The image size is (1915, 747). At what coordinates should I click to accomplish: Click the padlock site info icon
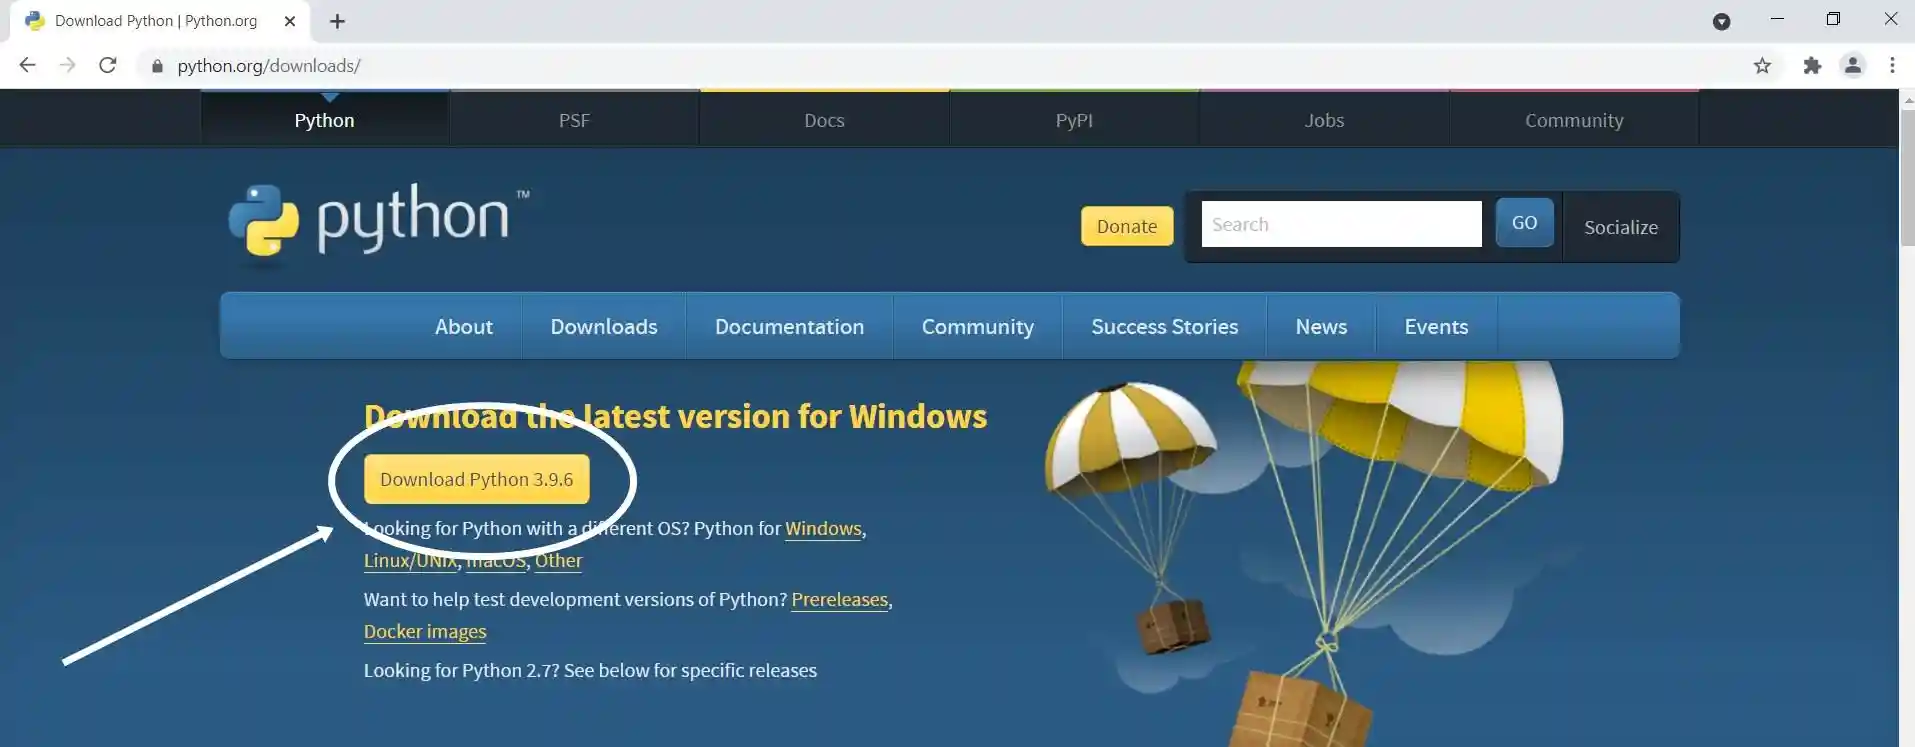click(157, 66)
